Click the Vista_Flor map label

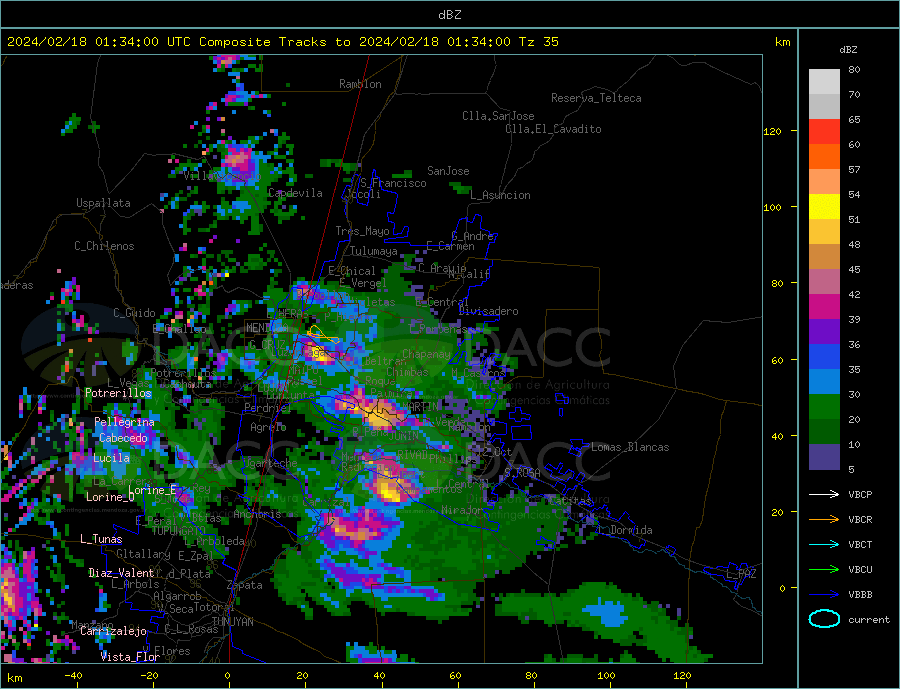[130, 657]
